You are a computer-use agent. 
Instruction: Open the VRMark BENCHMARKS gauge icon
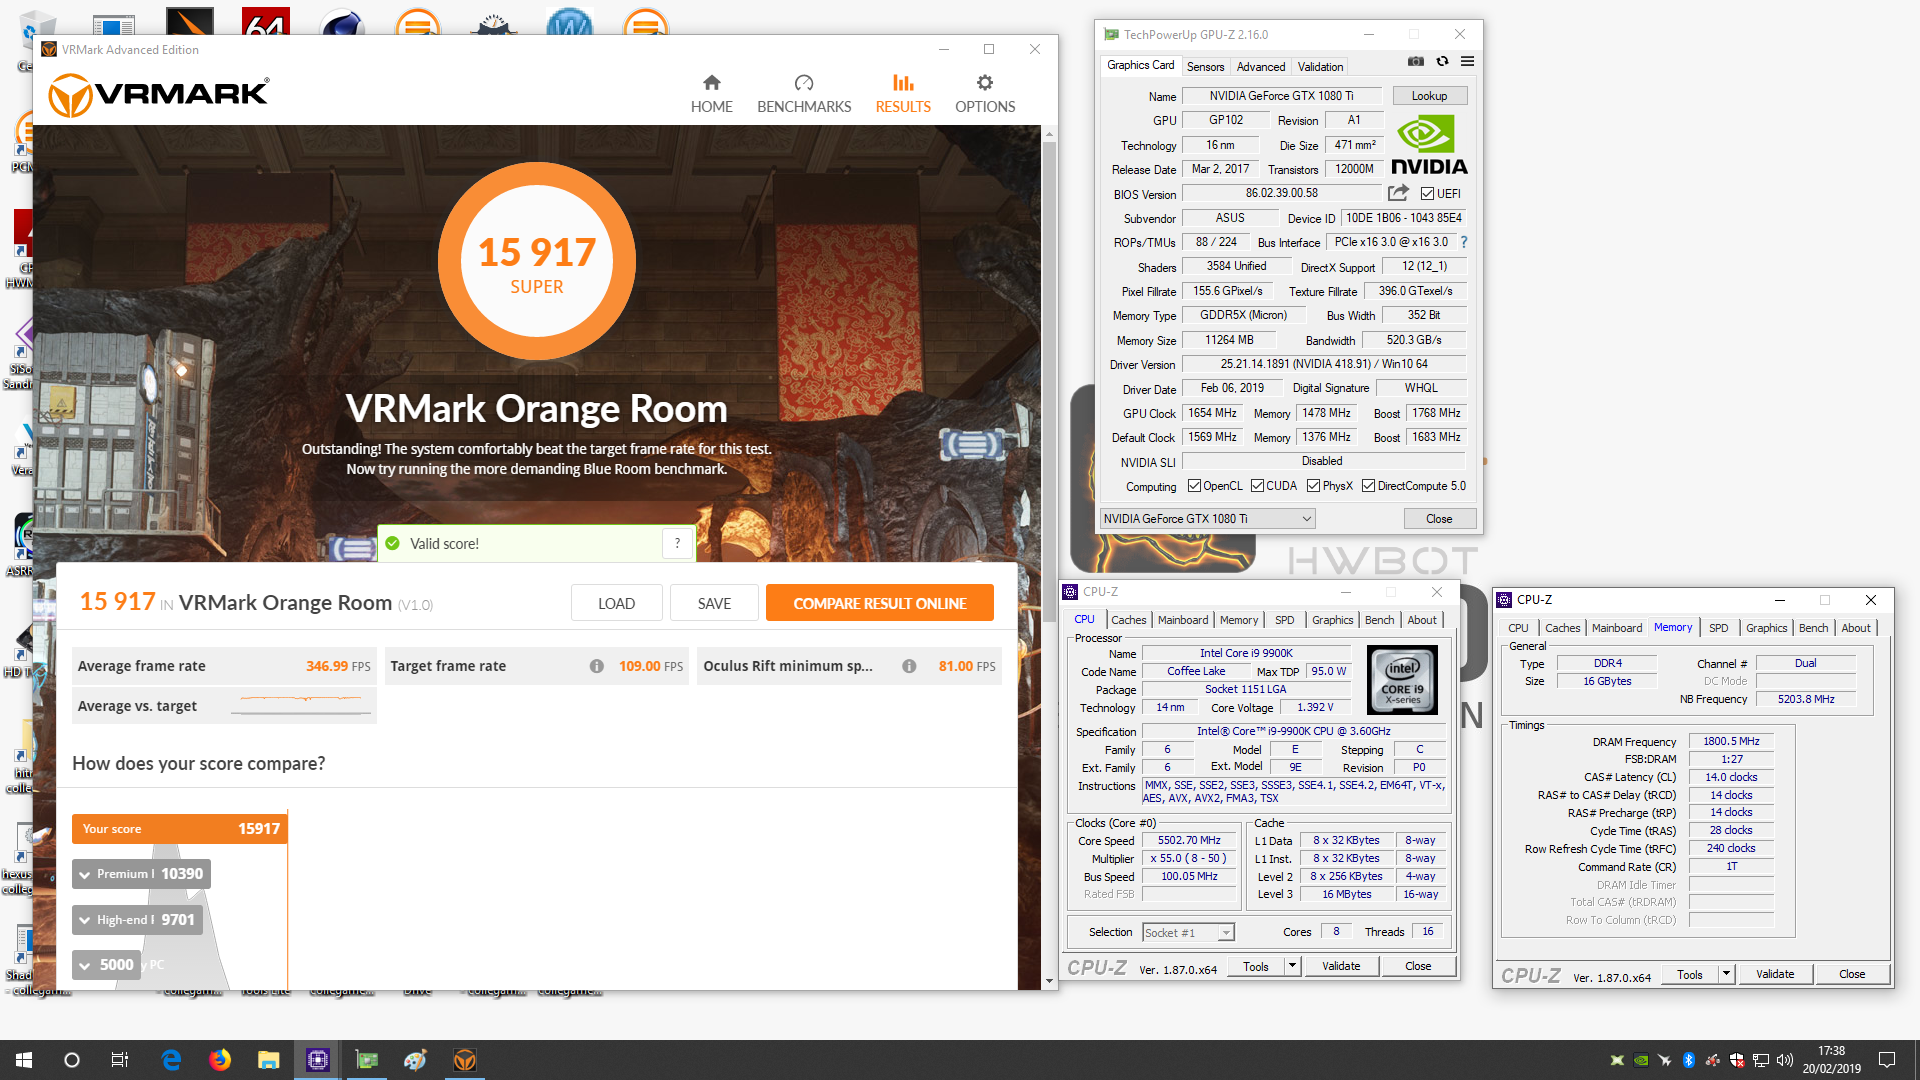pos(804,82)
